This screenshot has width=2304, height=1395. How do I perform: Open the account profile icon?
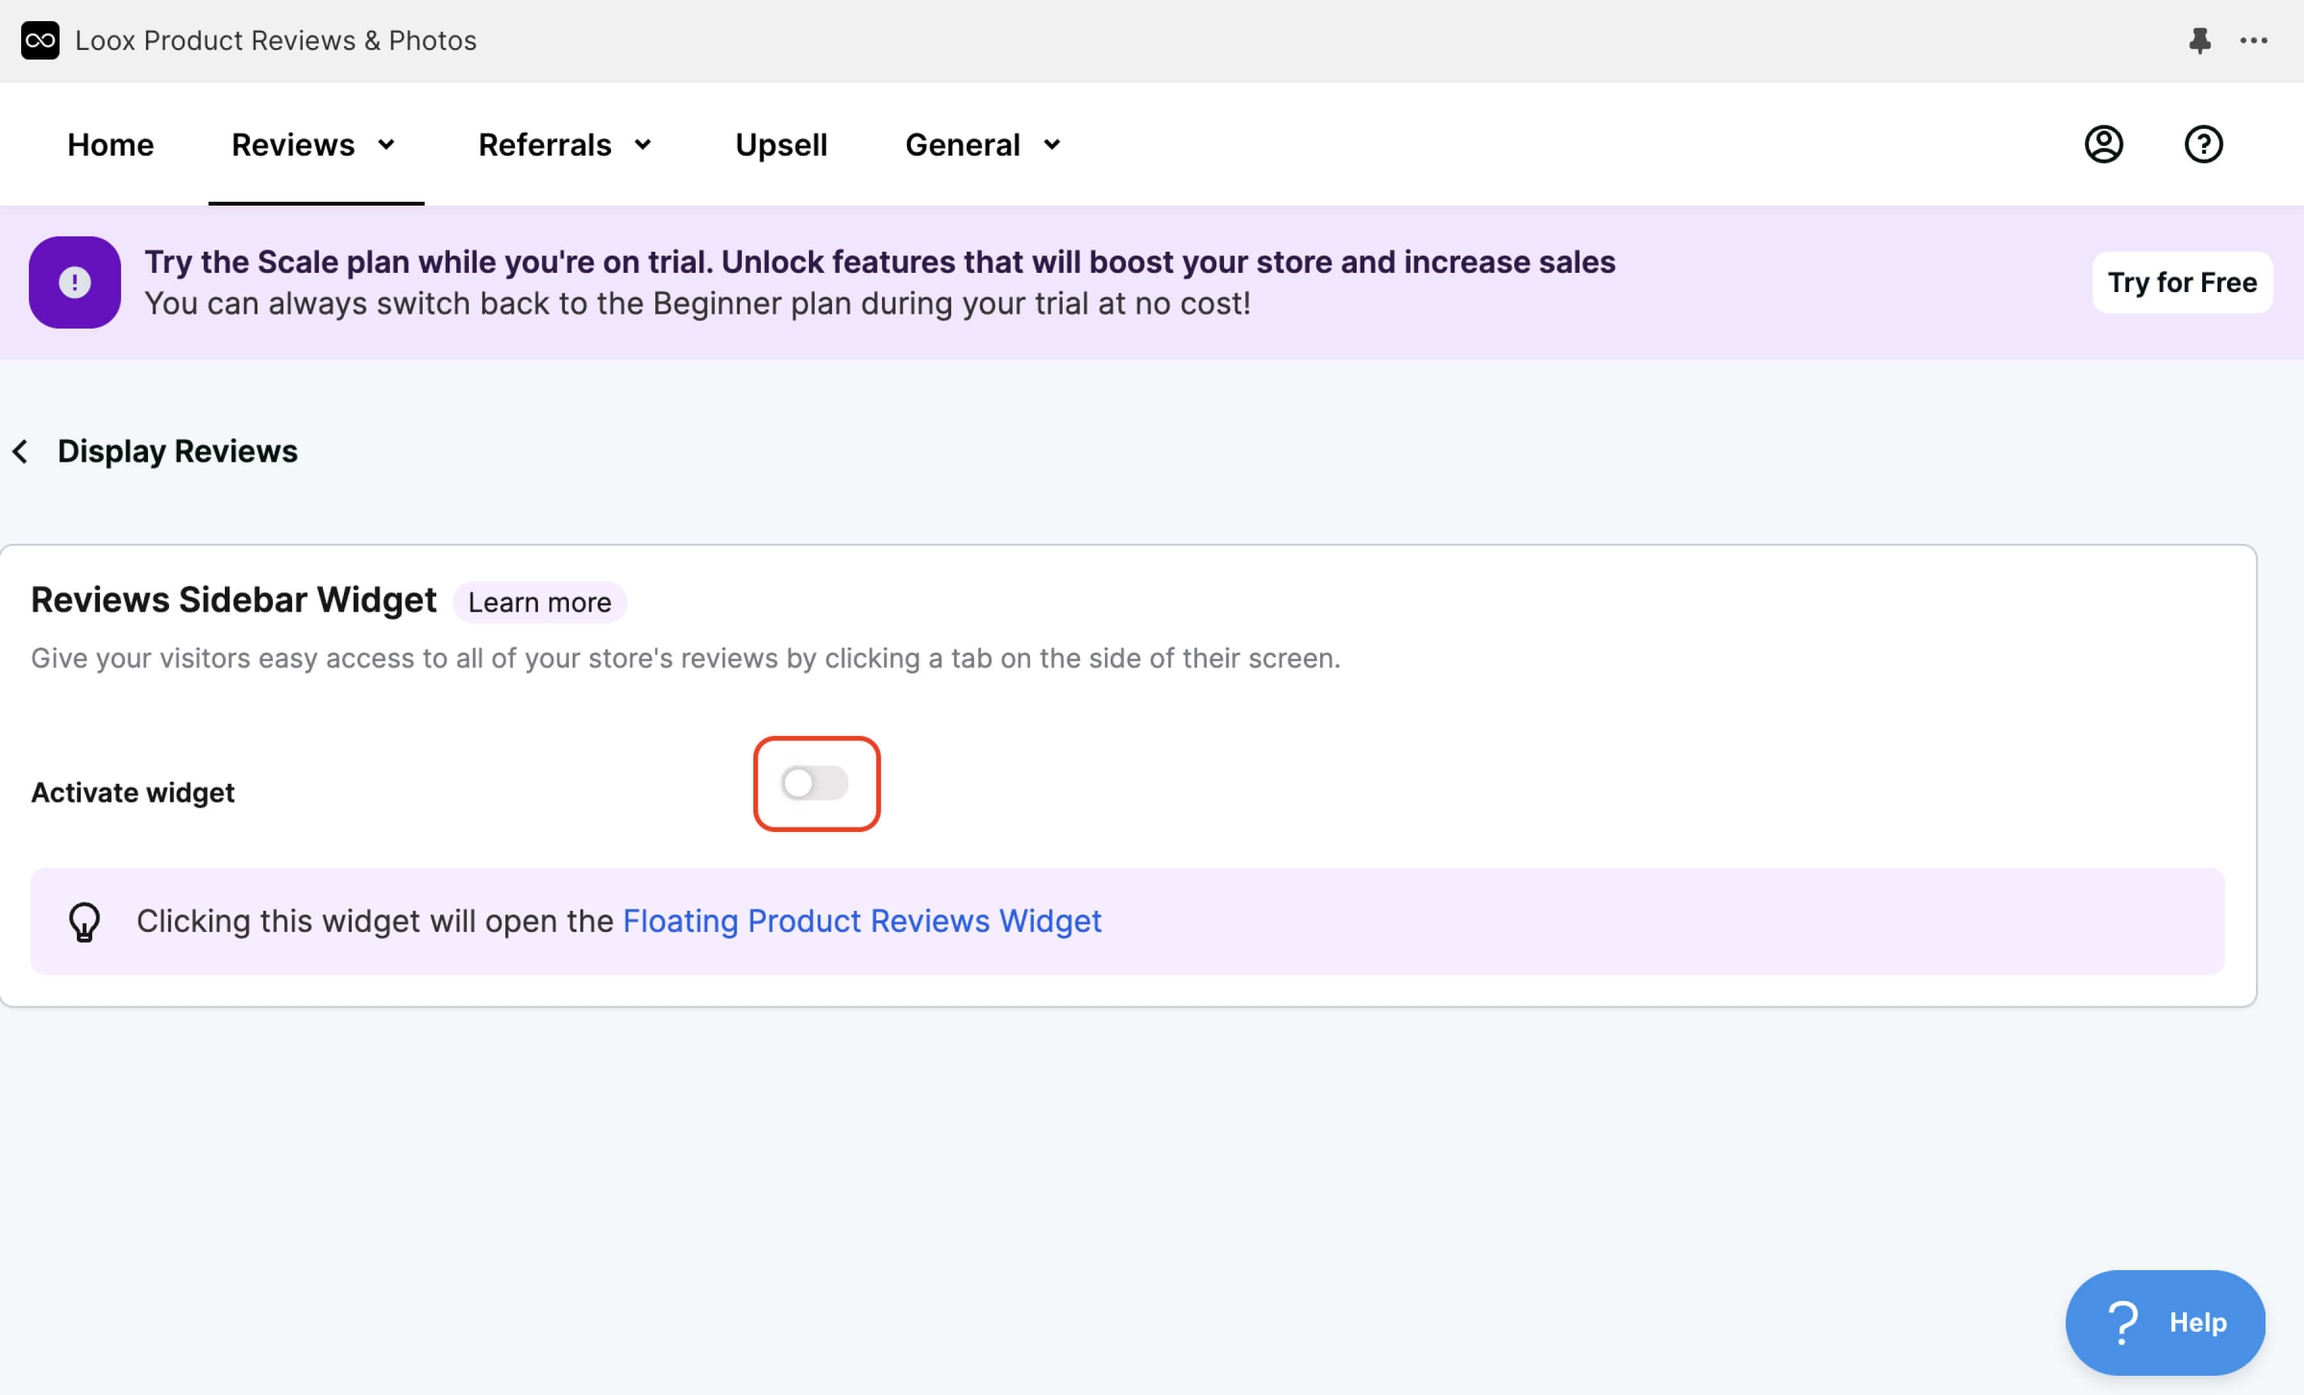tap(2102, 144)
